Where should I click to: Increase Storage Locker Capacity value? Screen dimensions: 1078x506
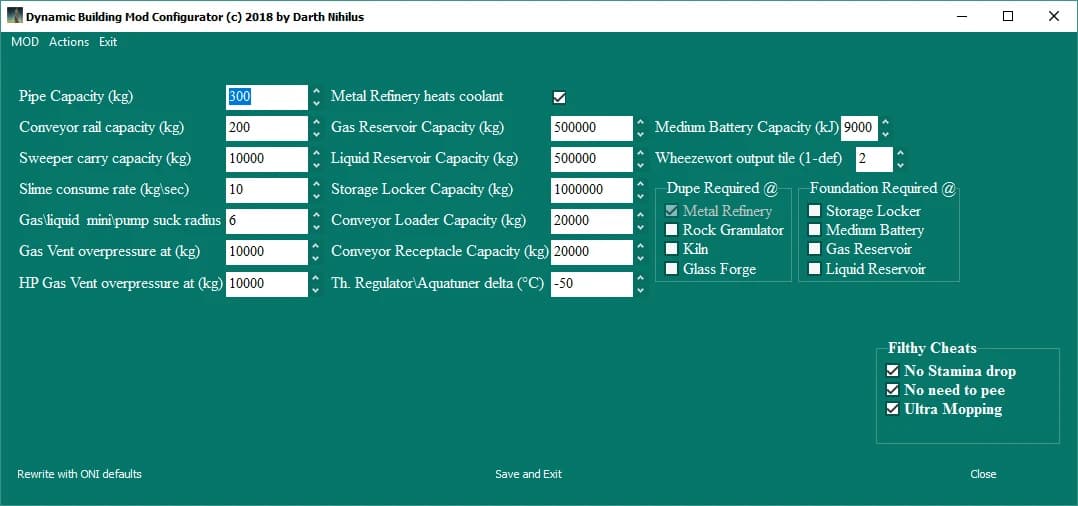(x=641, y=184)
